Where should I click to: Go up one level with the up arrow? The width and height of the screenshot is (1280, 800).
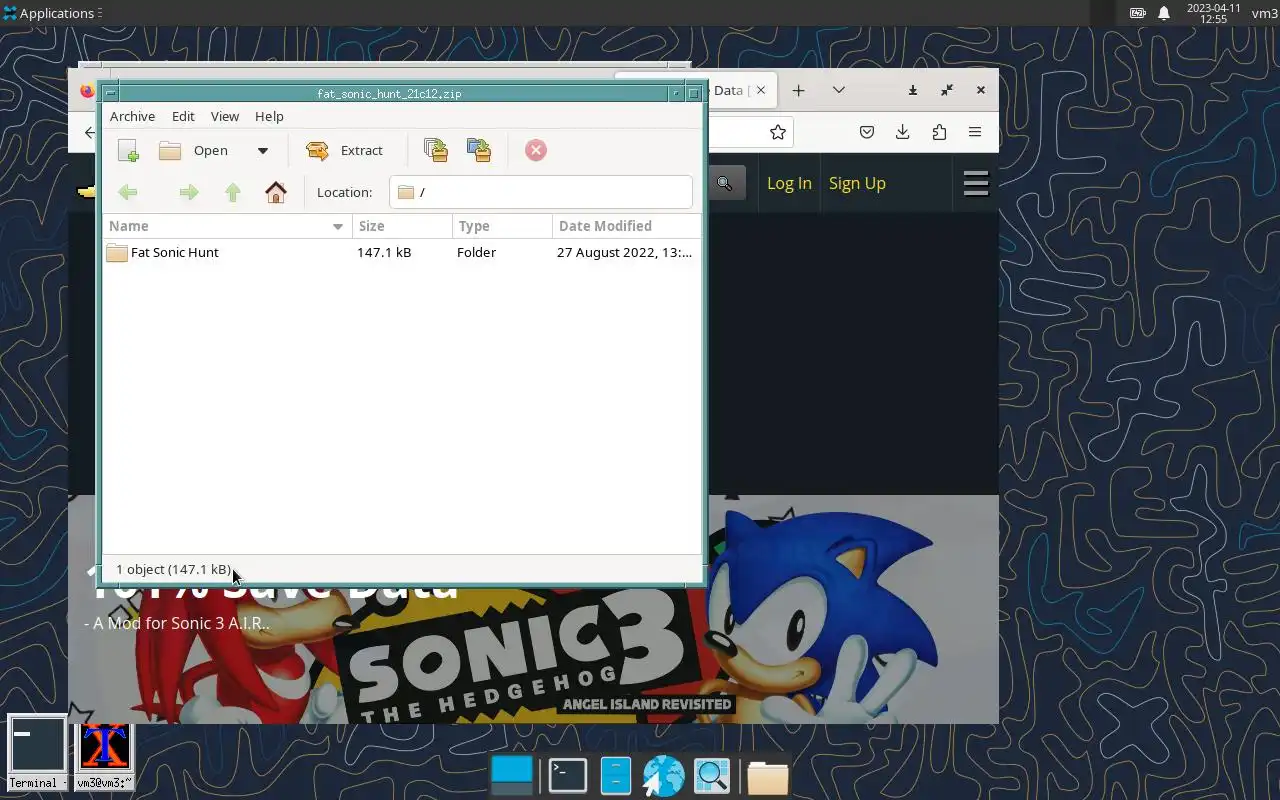click(x=233, y=192)
